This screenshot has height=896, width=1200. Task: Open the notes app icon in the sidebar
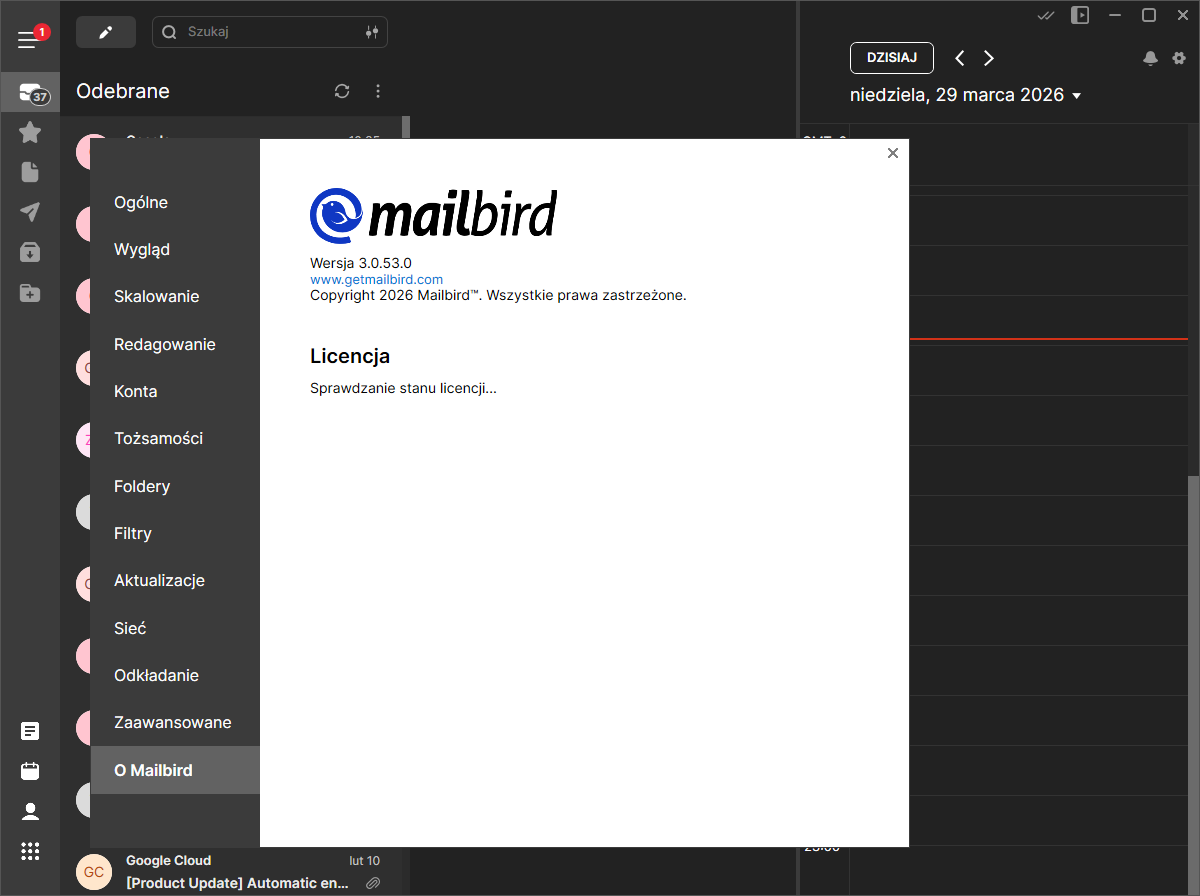tap(30, 731)
